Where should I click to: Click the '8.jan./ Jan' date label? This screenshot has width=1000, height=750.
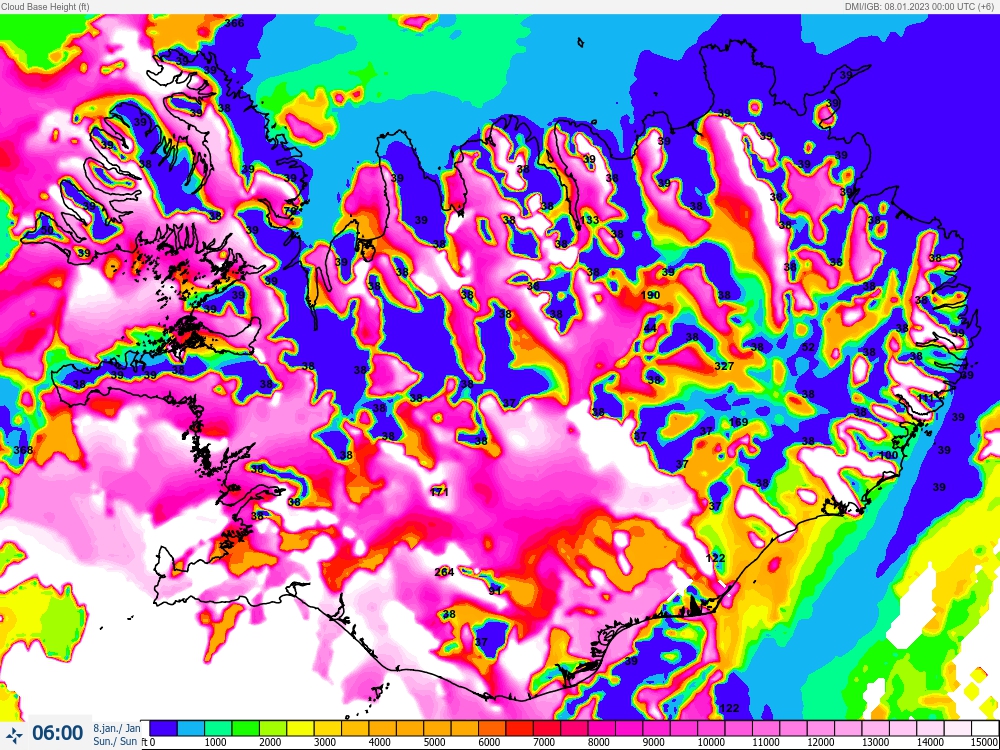[117, 728]
